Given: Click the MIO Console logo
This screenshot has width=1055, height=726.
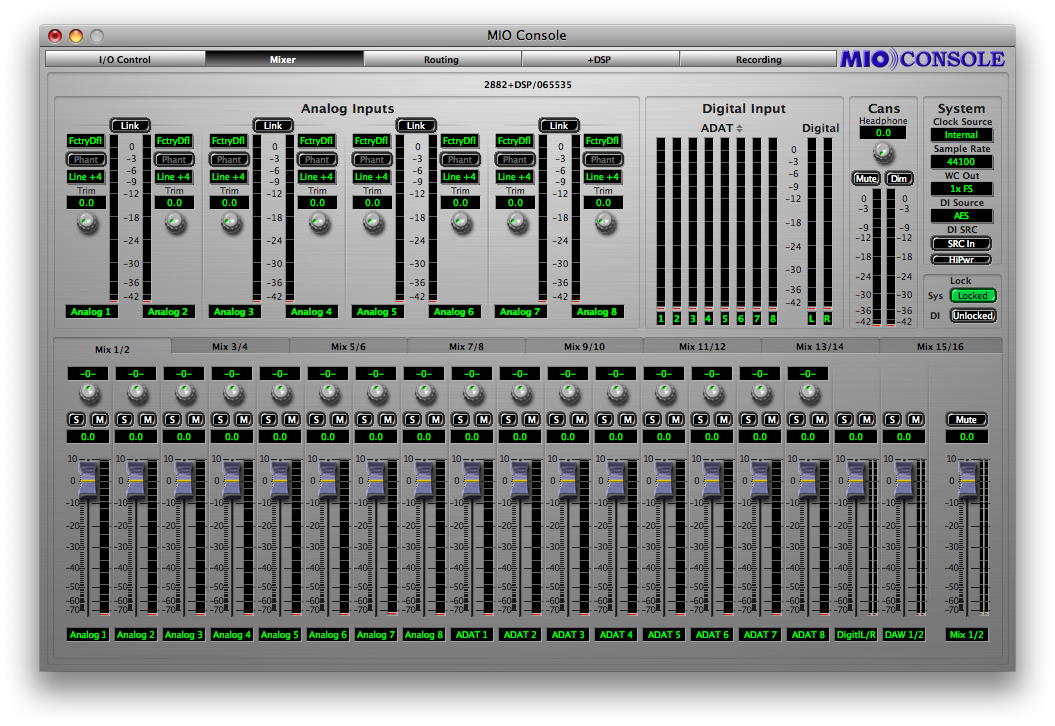Looking at the screenshot, I should (x=922, y=59).
